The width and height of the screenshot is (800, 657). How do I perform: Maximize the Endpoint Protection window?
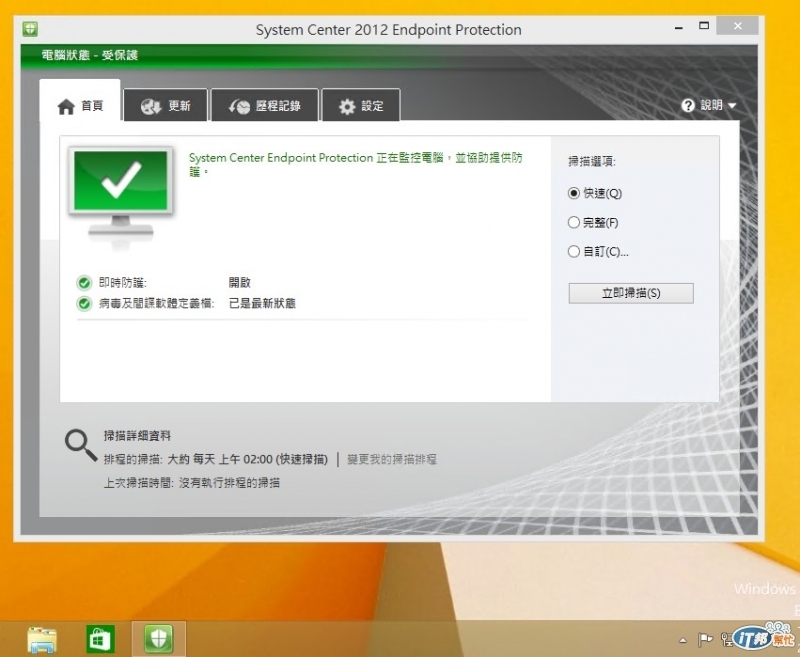pos(704,26)
